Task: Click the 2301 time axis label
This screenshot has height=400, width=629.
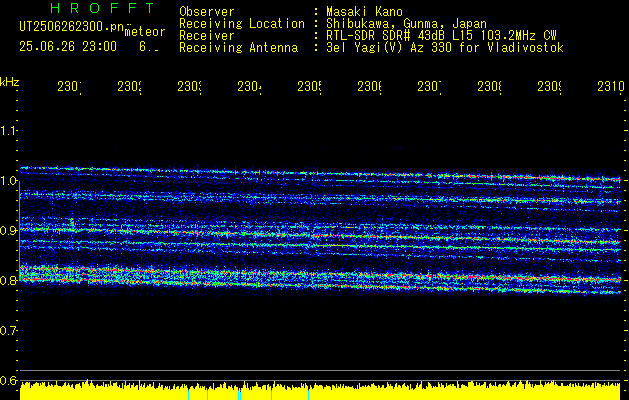Action: point(70,86)
